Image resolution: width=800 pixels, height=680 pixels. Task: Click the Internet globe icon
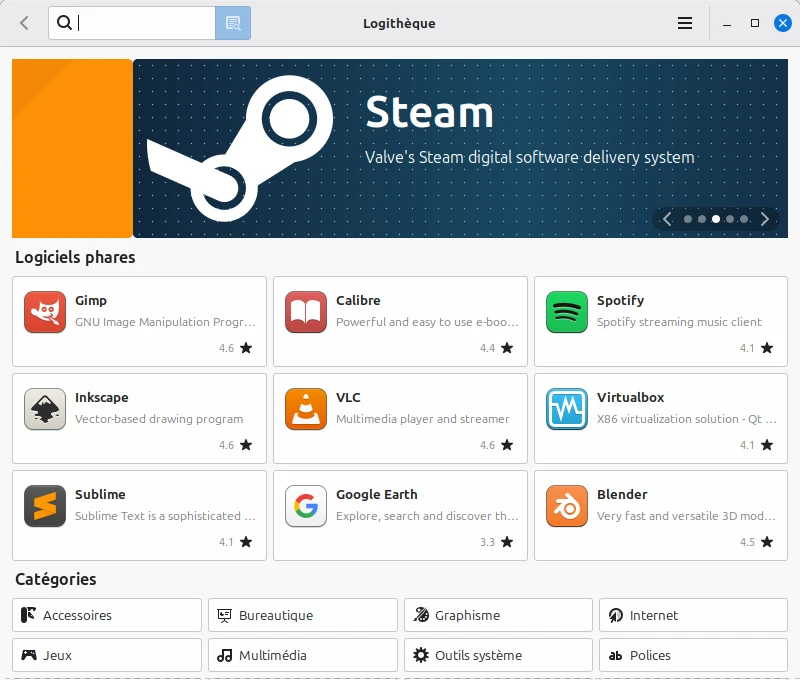pos(615,615)
